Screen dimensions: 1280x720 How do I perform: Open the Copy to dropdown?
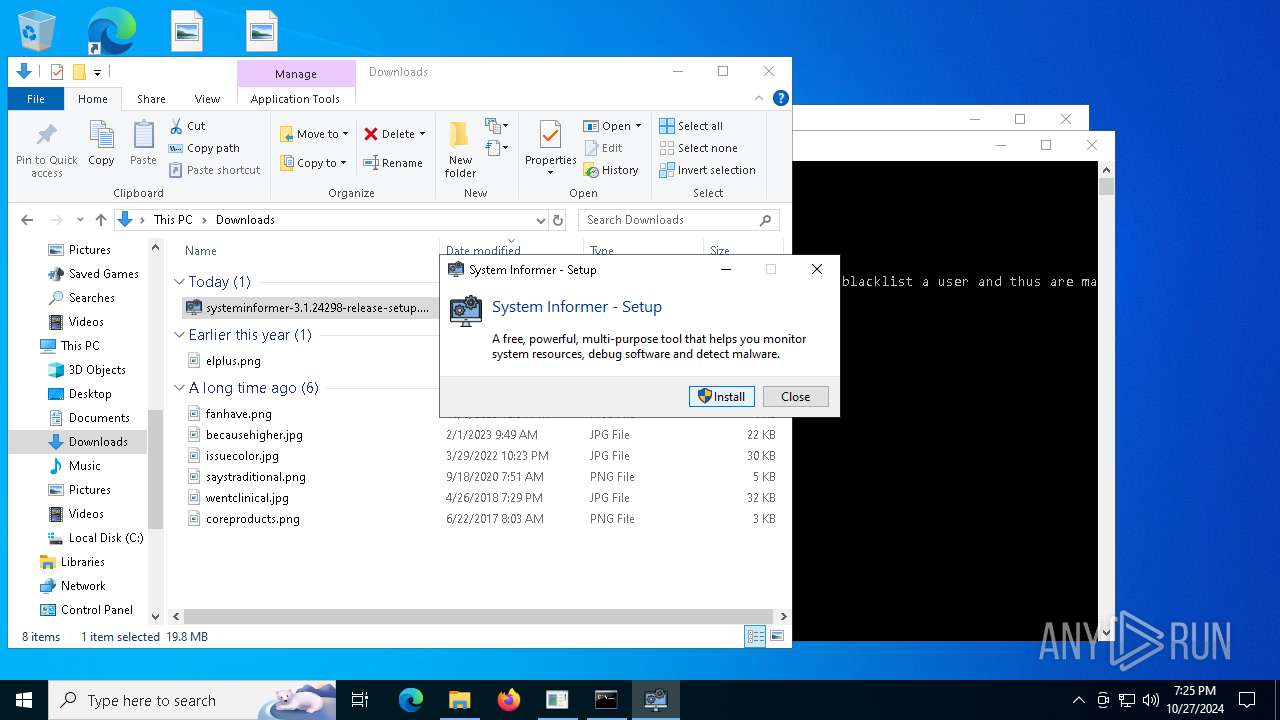pos(314,163)
